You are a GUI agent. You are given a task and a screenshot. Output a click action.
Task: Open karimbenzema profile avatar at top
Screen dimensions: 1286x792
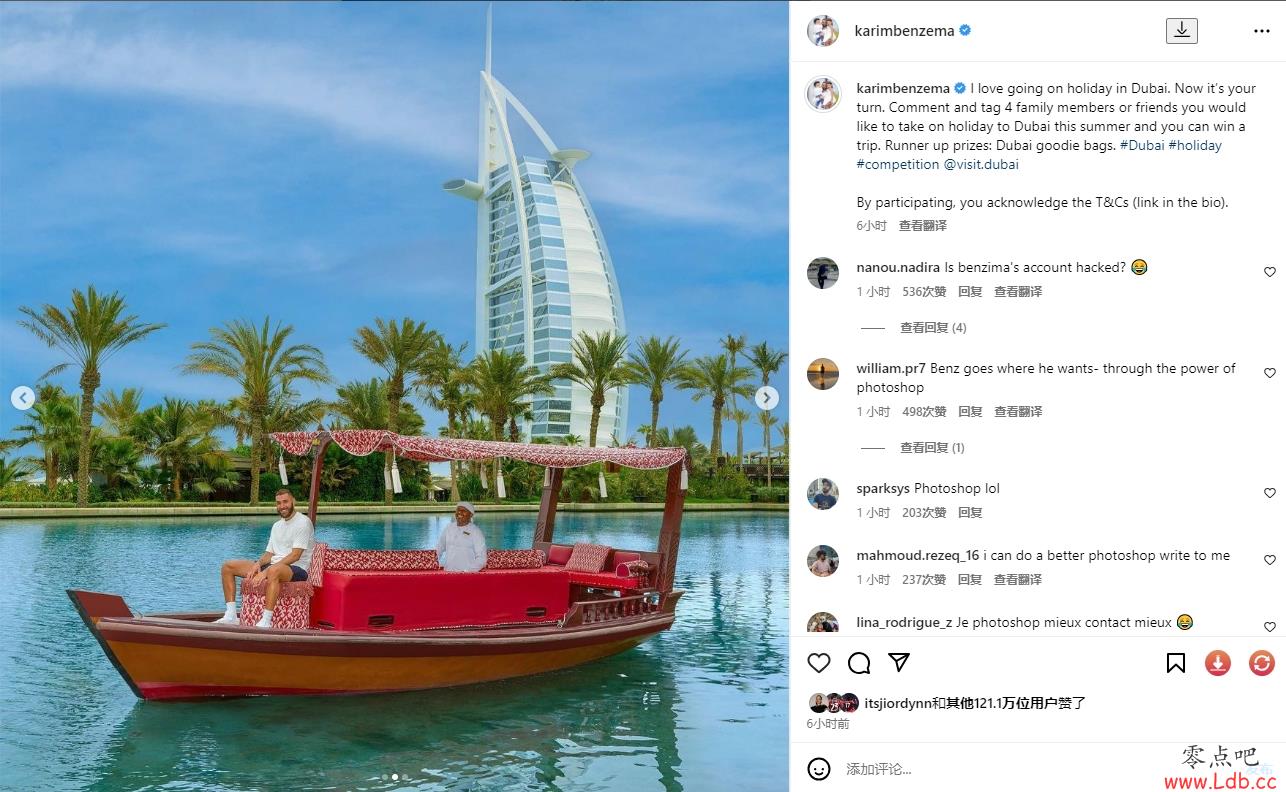point(823,31)
